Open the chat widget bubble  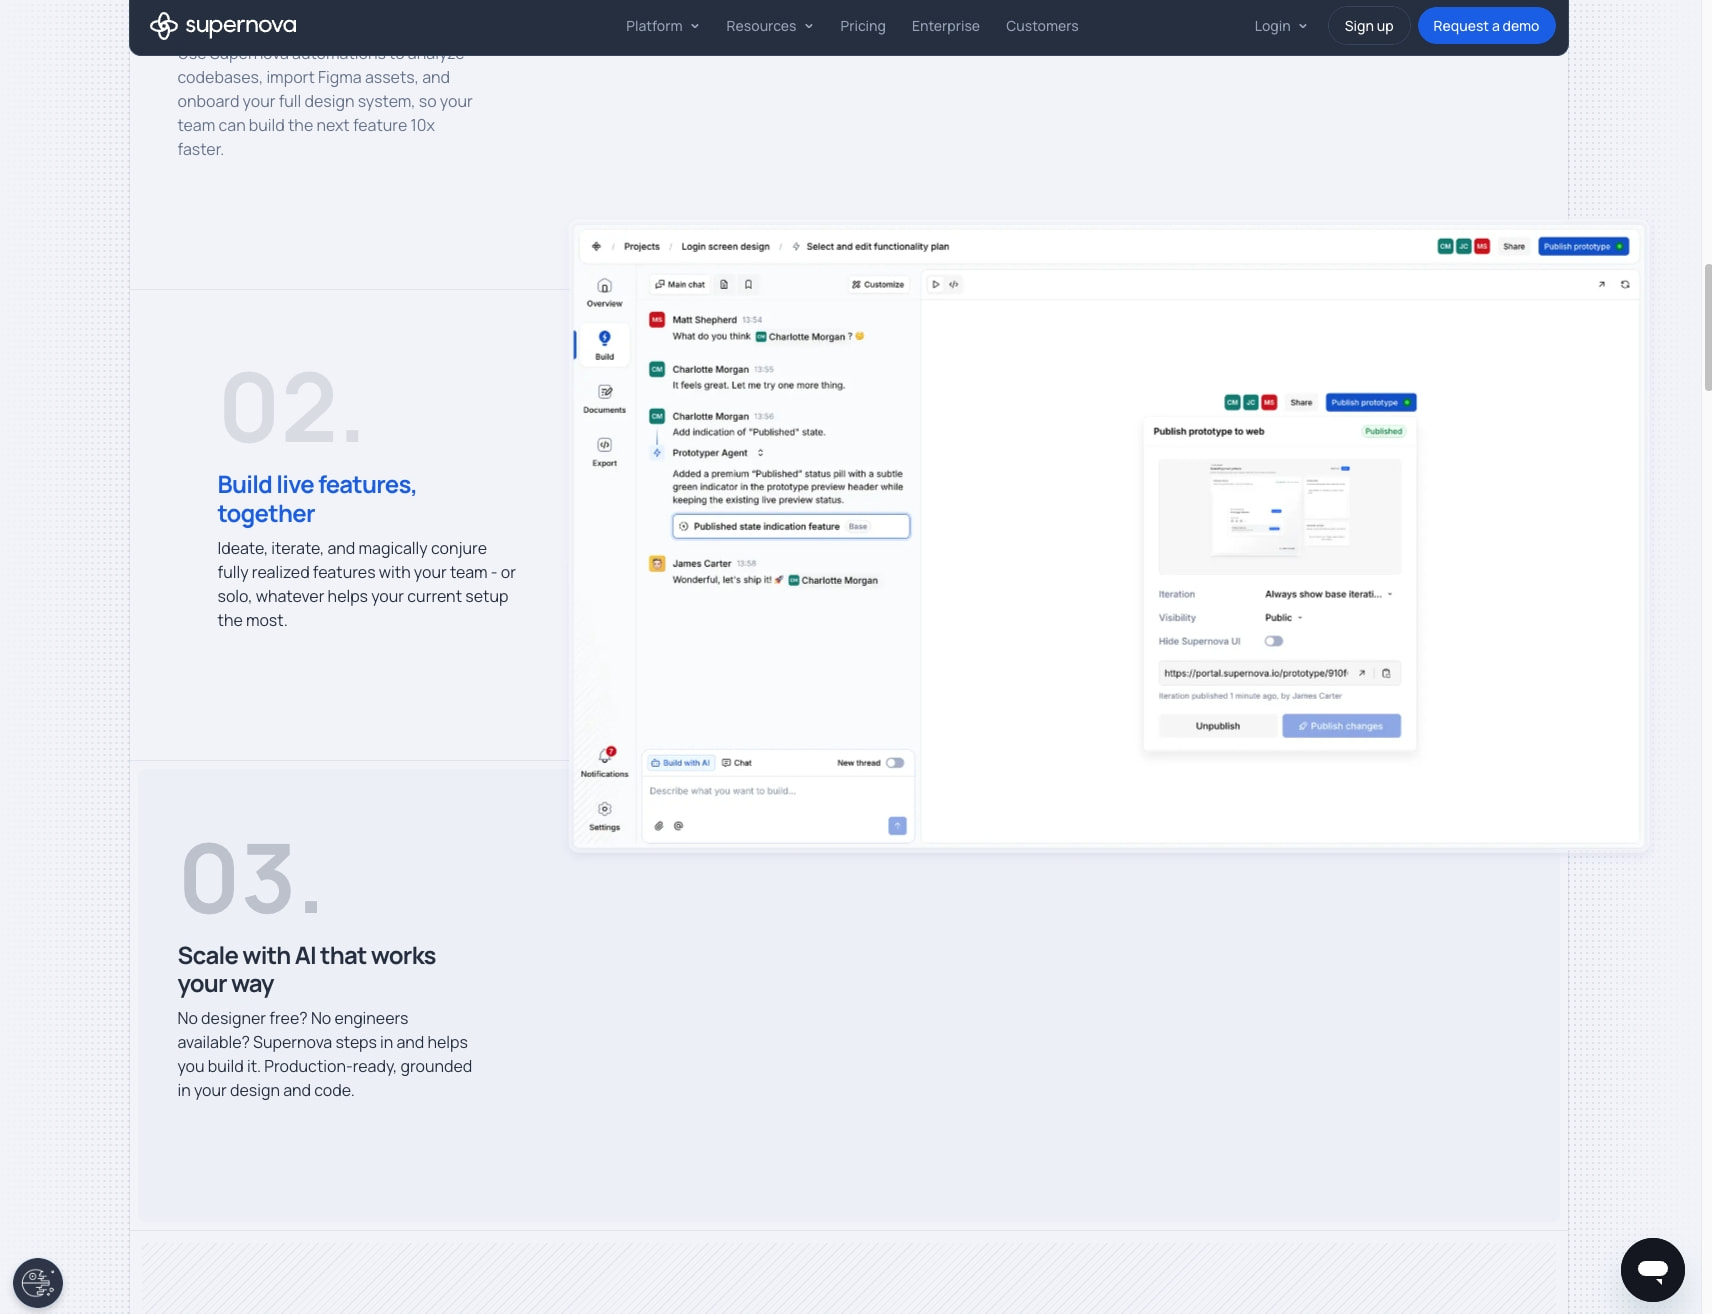tap(1652, 1270)
